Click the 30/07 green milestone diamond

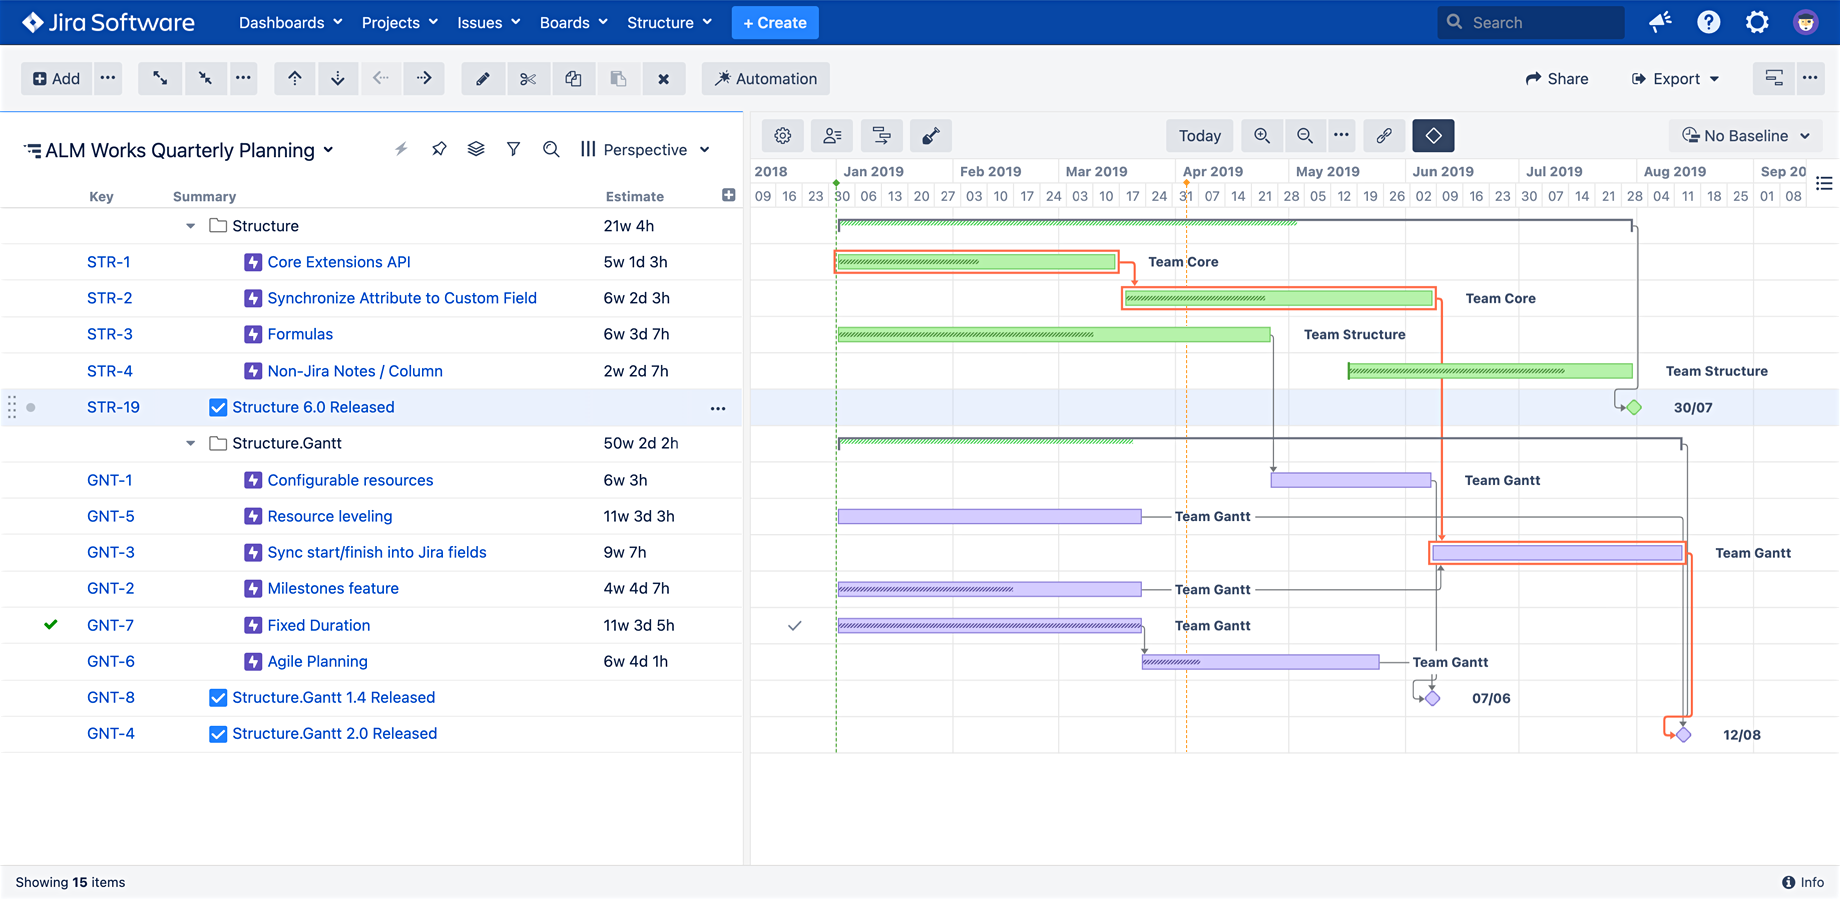[x=1634, y=407]
